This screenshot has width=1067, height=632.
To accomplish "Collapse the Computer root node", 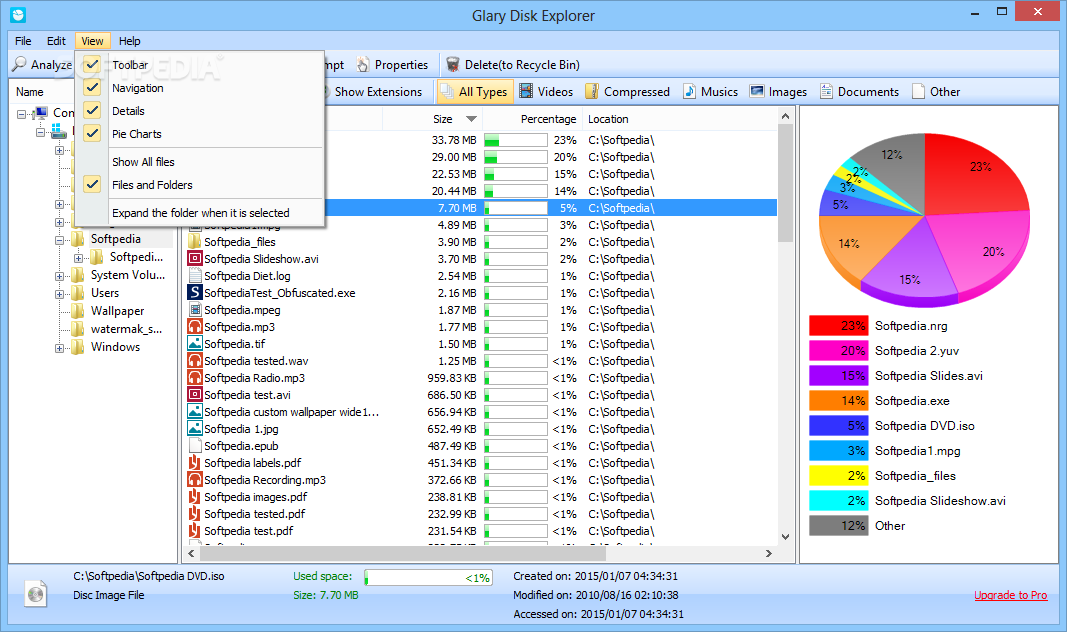I will [x=22, y=114].
